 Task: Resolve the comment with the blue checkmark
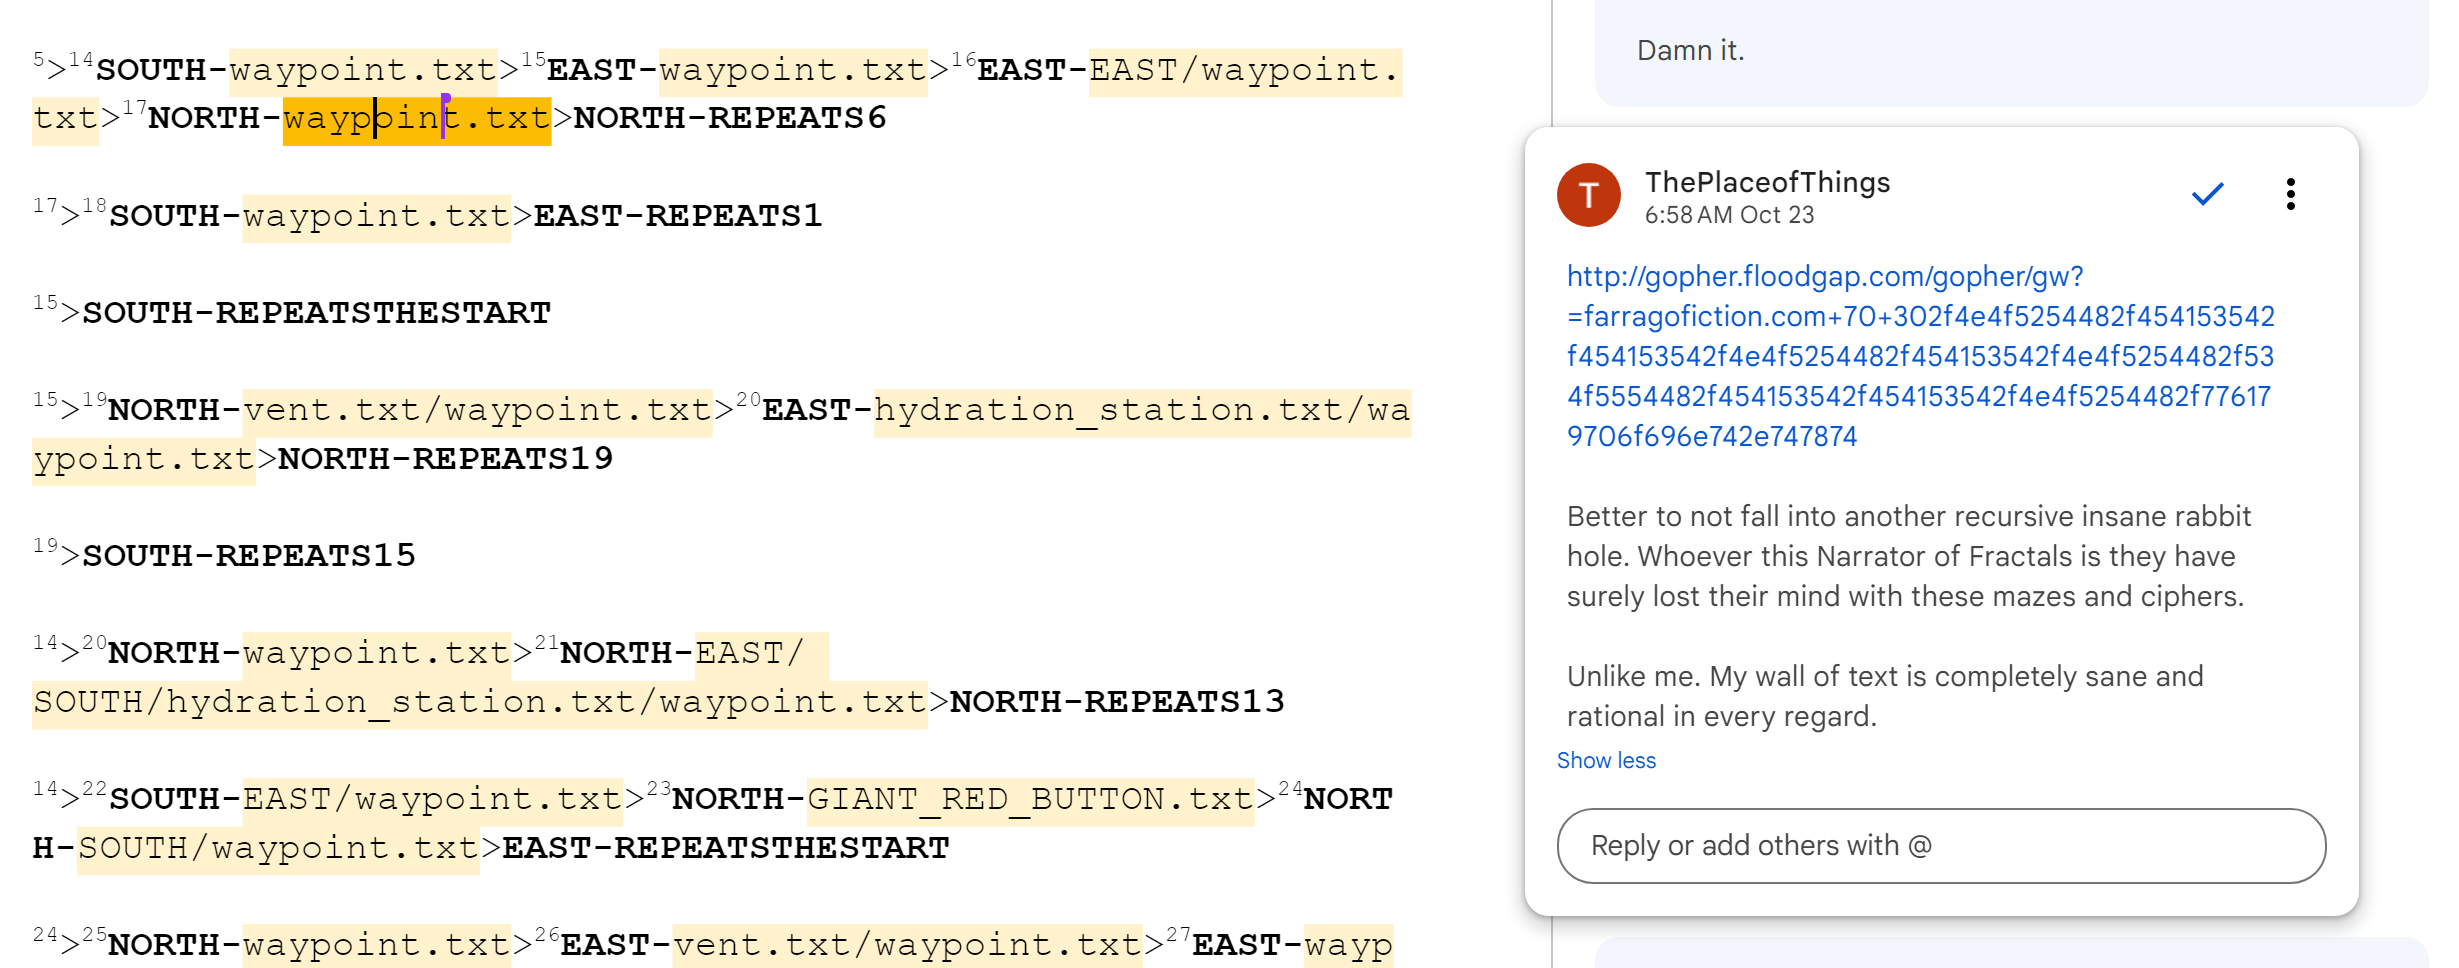(x=2207, y=194)
